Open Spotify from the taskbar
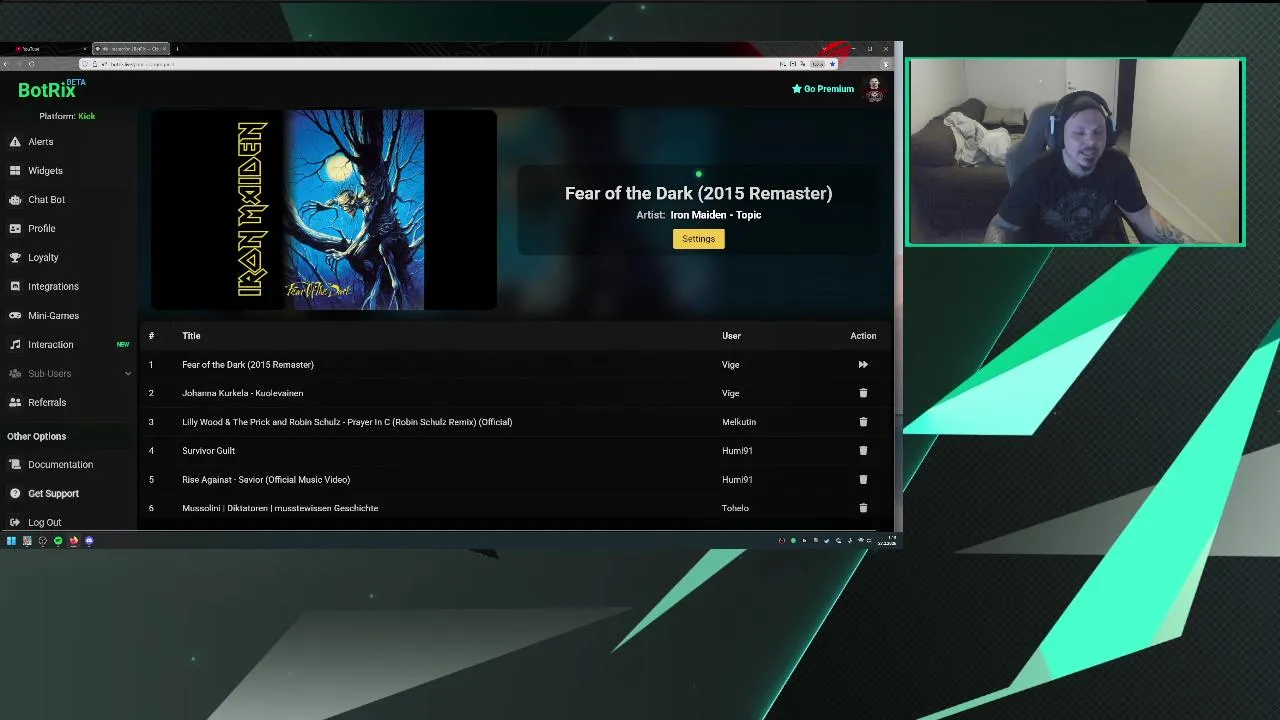The height and width of the screenshot is (720, 1280). tap(58, 541)
